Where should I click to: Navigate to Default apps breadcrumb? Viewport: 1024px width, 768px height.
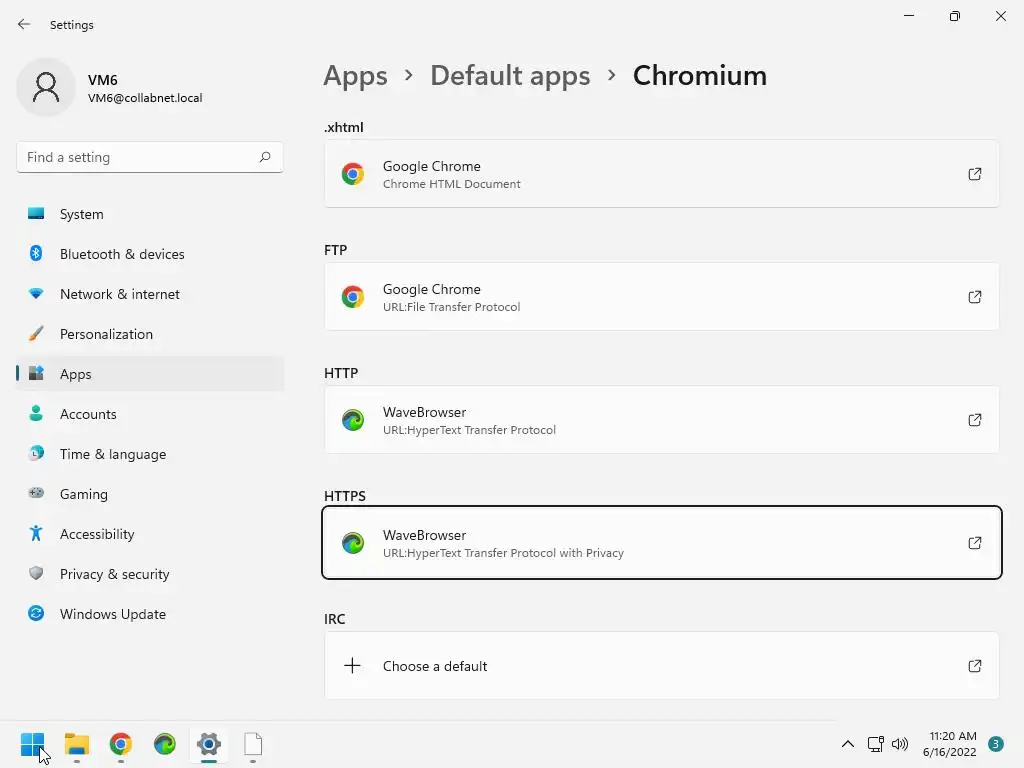pyautogui.click(x=510, y=76)
